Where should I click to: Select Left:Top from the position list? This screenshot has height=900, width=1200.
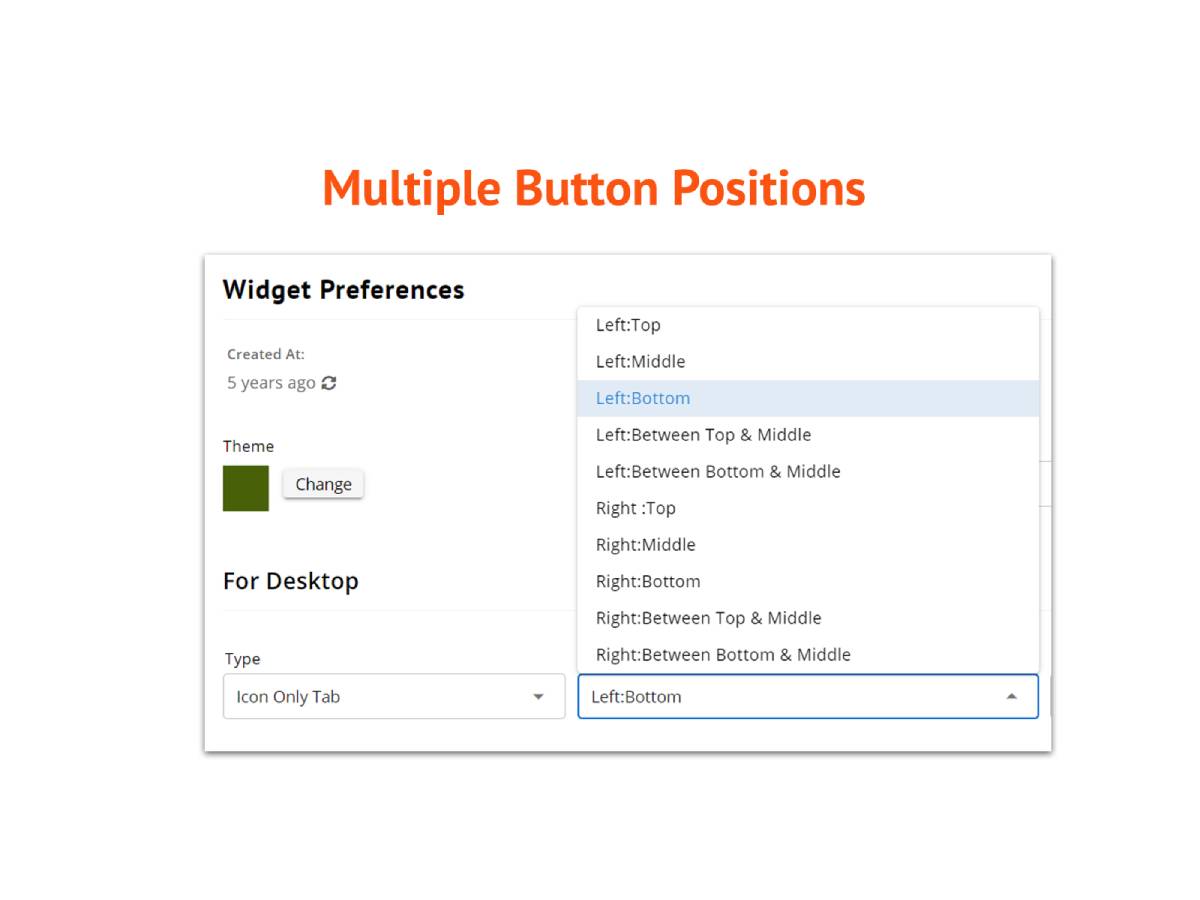808,325
